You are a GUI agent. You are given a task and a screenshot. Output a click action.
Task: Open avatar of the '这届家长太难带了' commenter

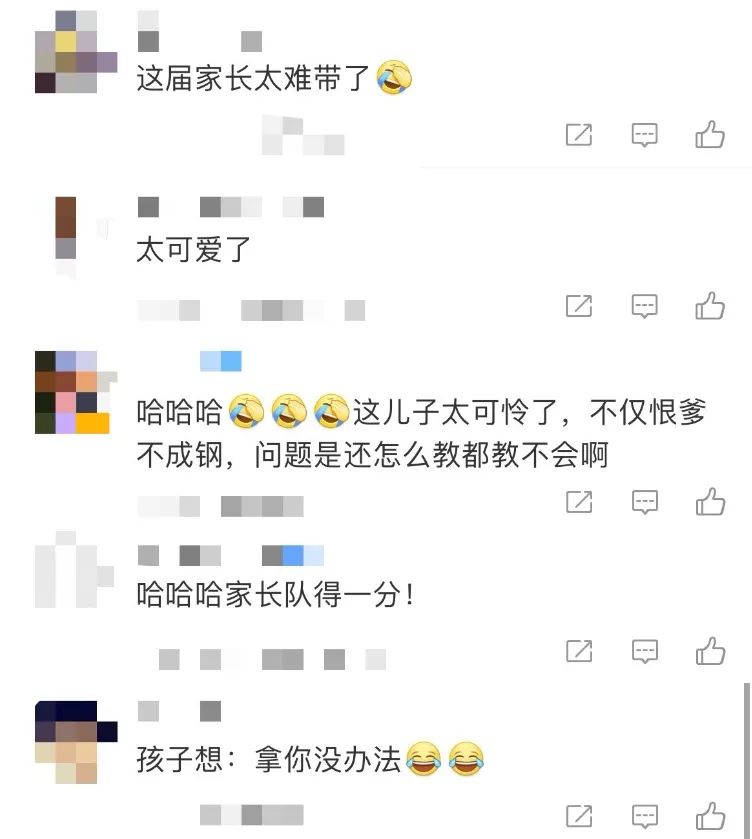pyautogui.click(x=76, y=52)
